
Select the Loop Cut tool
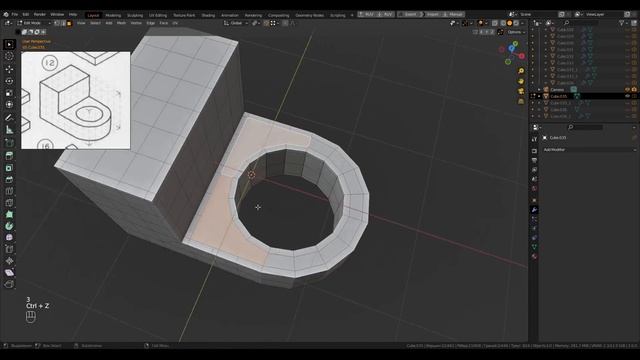click(9, 191)
